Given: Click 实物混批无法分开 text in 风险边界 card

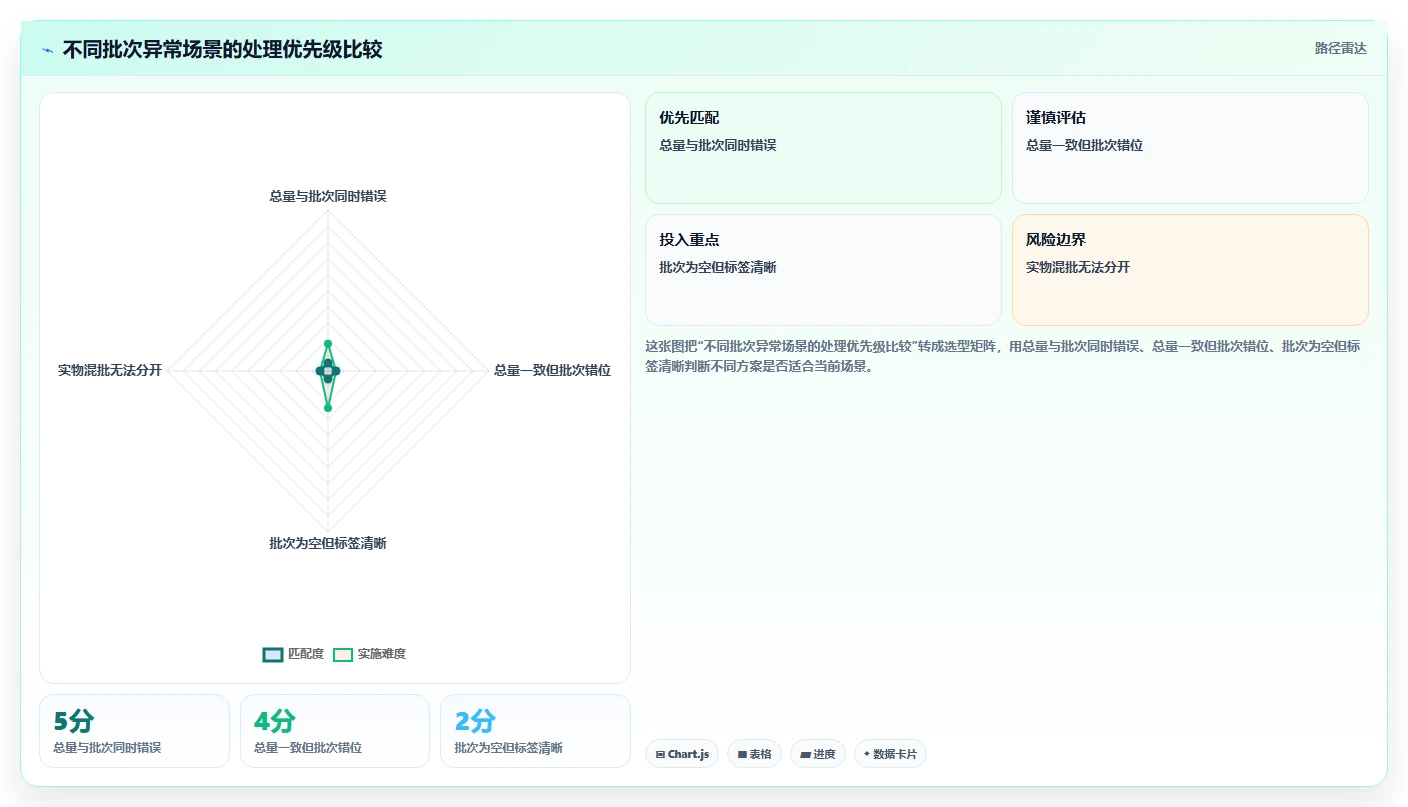Looking at the screenshot, I should point(1078,267).
